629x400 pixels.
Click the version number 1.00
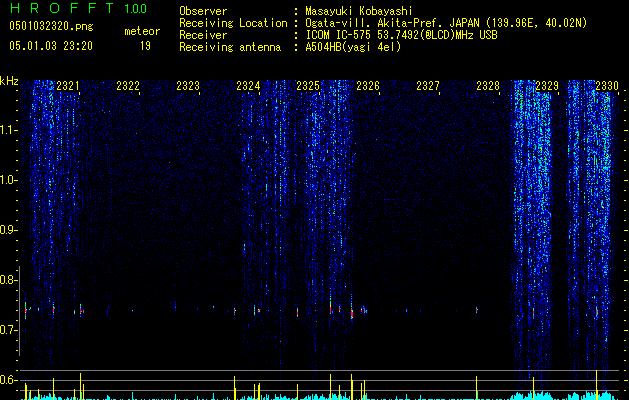136,8
